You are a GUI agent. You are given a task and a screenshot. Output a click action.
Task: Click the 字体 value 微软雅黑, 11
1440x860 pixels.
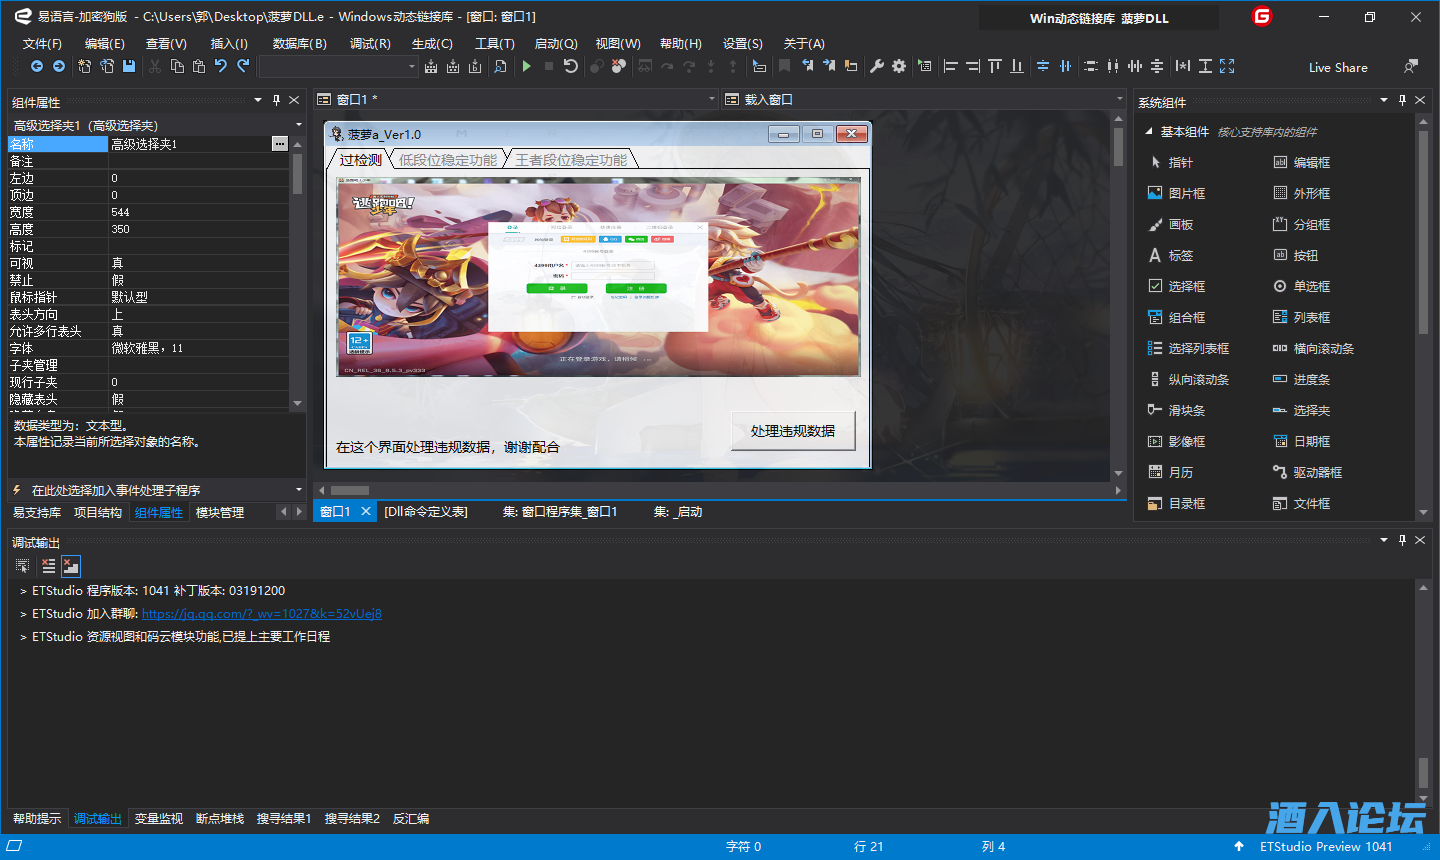point(199,348)
